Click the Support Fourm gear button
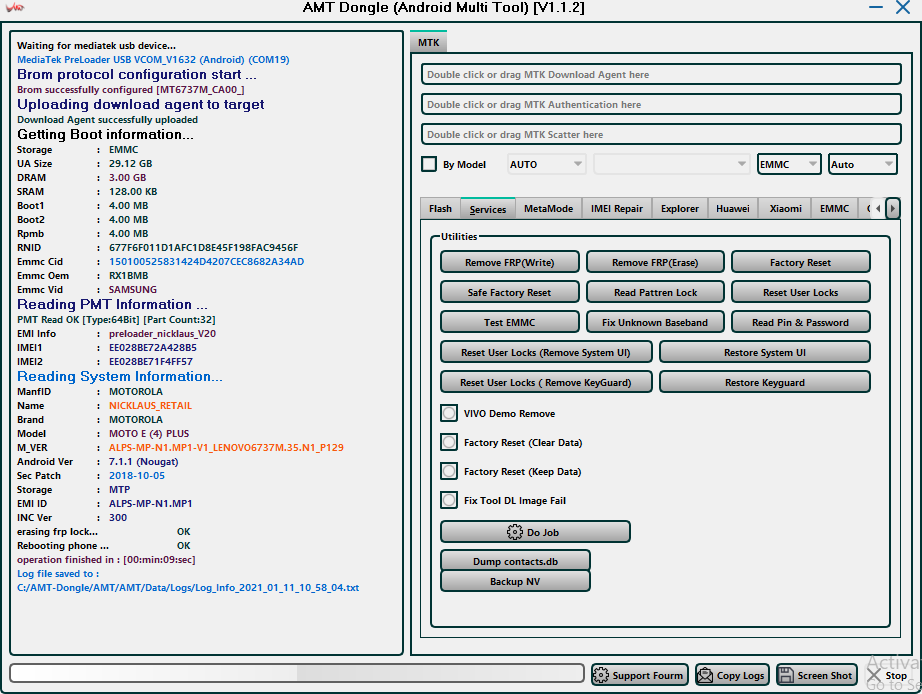The width and height of the screenshot is (922, 694). [639, 675]
